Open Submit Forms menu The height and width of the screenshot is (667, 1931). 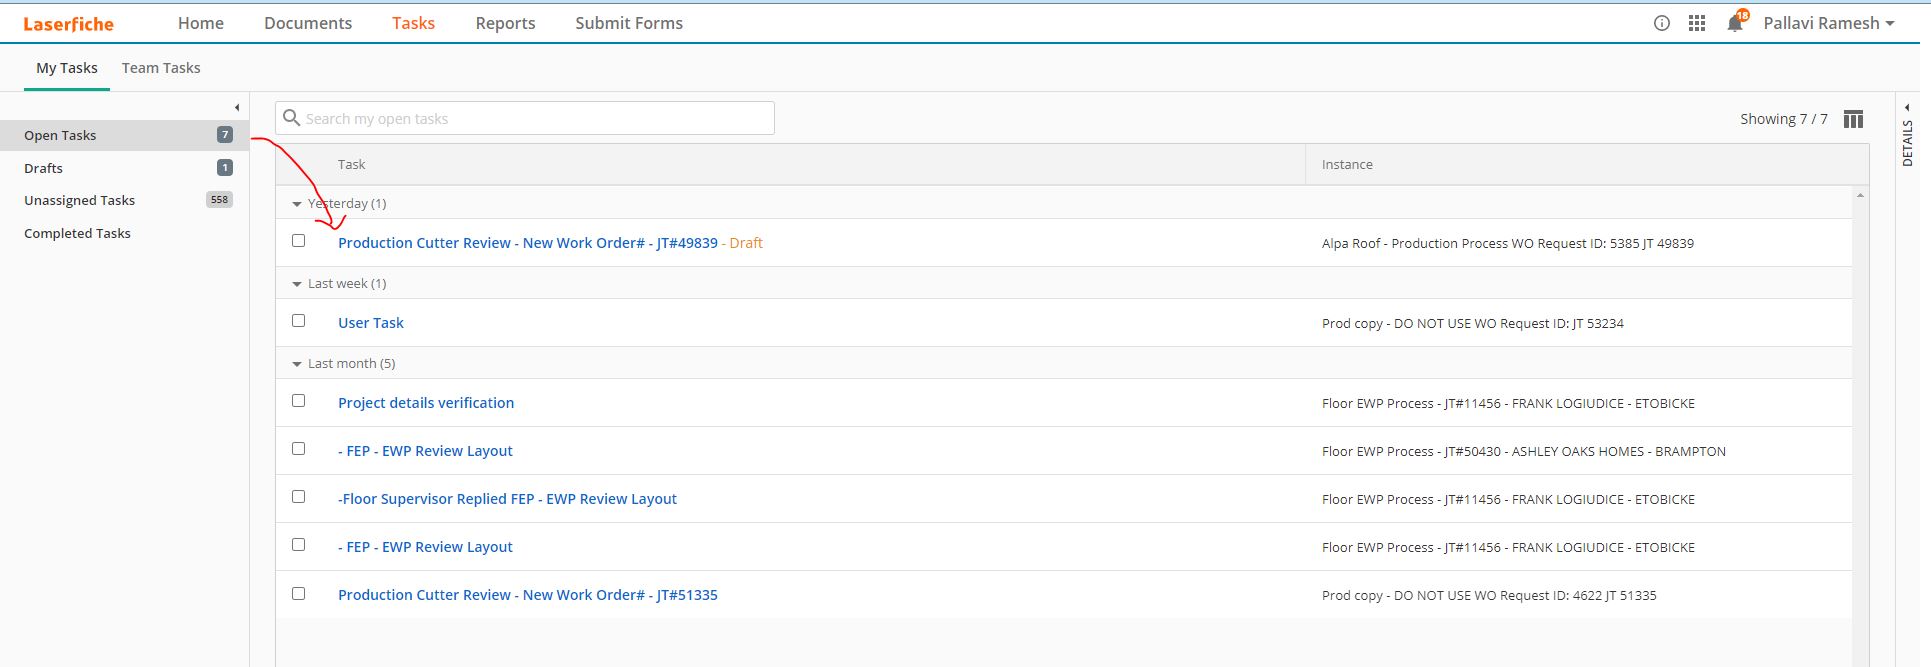pyautogui.click(x=629, y=23)
